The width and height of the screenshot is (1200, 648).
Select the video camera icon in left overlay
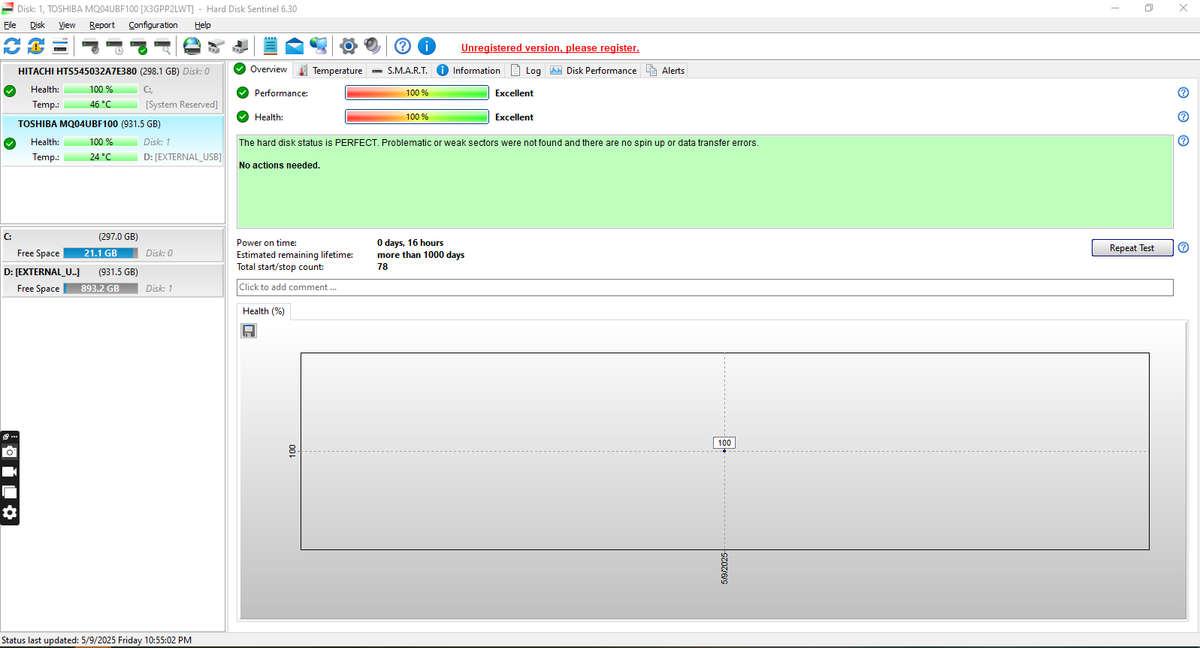[x=9, y=471]
